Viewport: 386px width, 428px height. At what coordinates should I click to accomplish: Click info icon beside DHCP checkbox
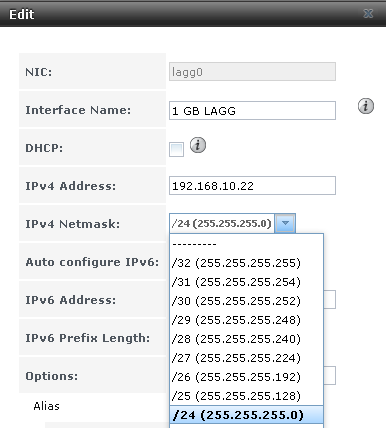coord(198,145)
